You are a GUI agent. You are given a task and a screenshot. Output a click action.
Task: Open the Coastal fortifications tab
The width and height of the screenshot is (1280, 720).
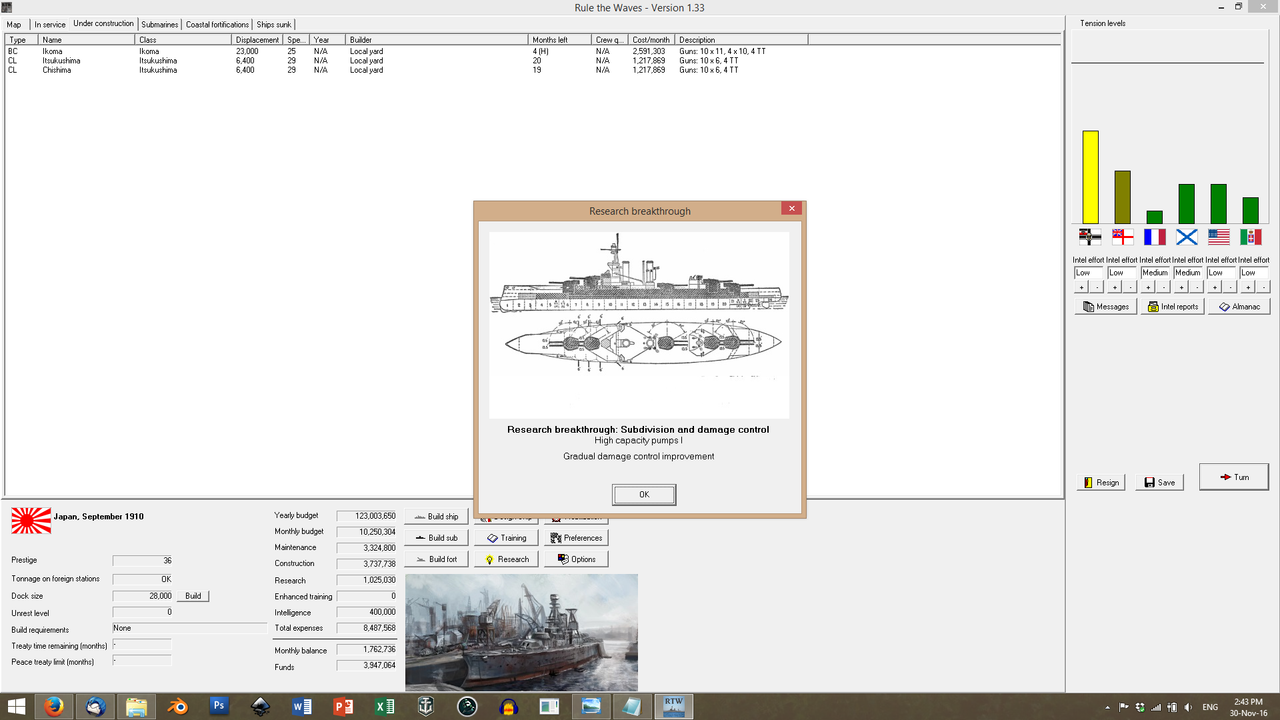217,24
